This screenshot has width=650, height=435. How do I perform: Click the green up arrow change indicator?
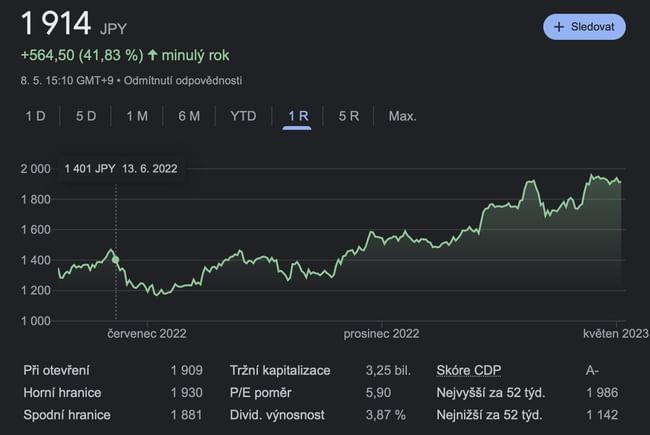[153, 55]
